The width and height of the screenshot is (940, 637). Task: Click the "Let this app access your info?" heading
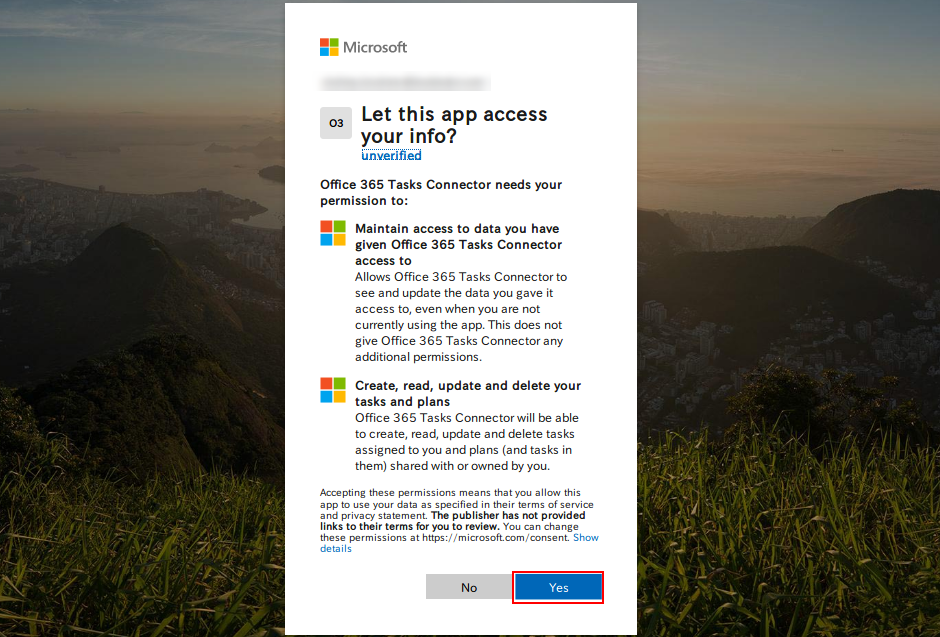(x=453, y=125)
